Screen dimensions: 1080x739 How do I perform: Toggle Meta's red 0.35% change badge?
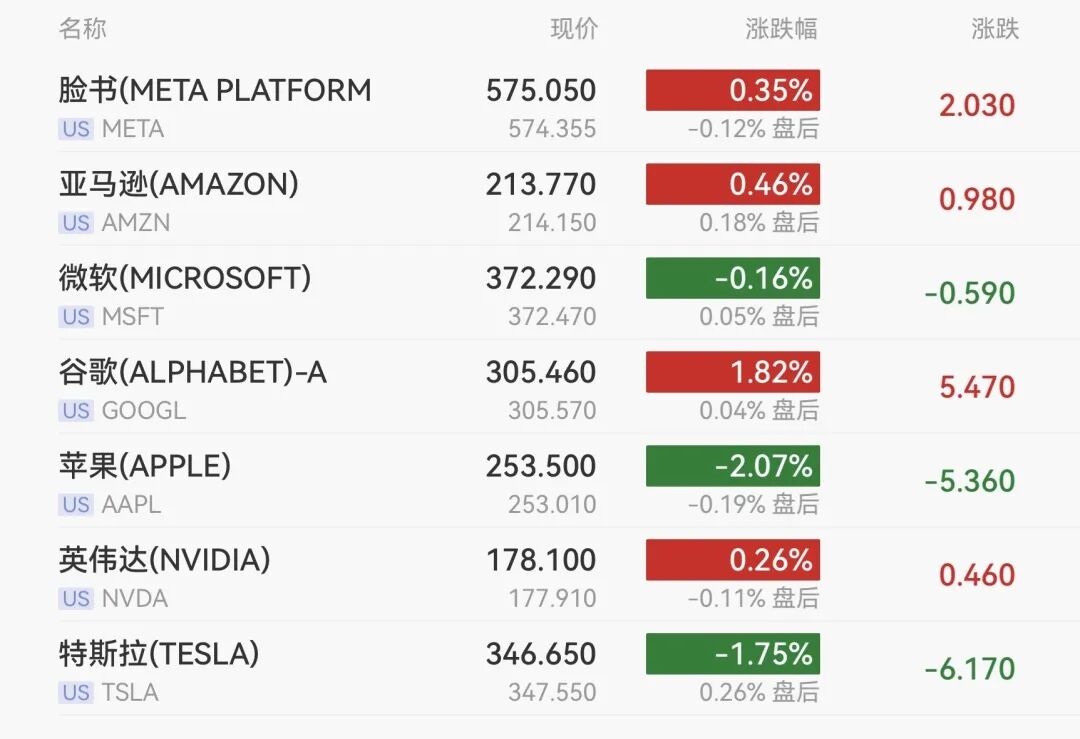[733, 90]
